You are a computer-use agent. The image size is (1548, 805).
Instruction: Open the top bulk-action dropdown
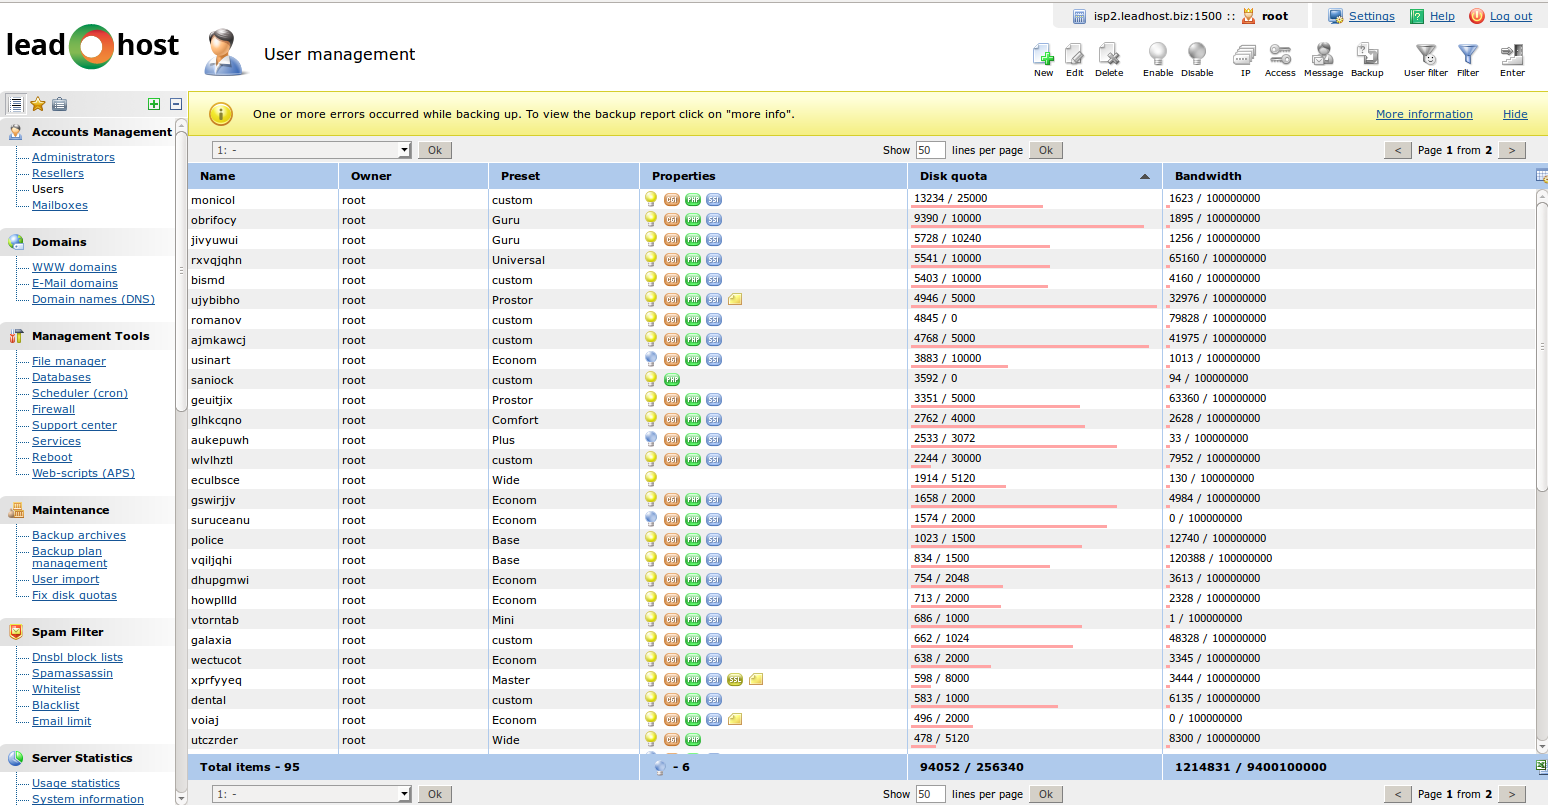click(312, 150)
